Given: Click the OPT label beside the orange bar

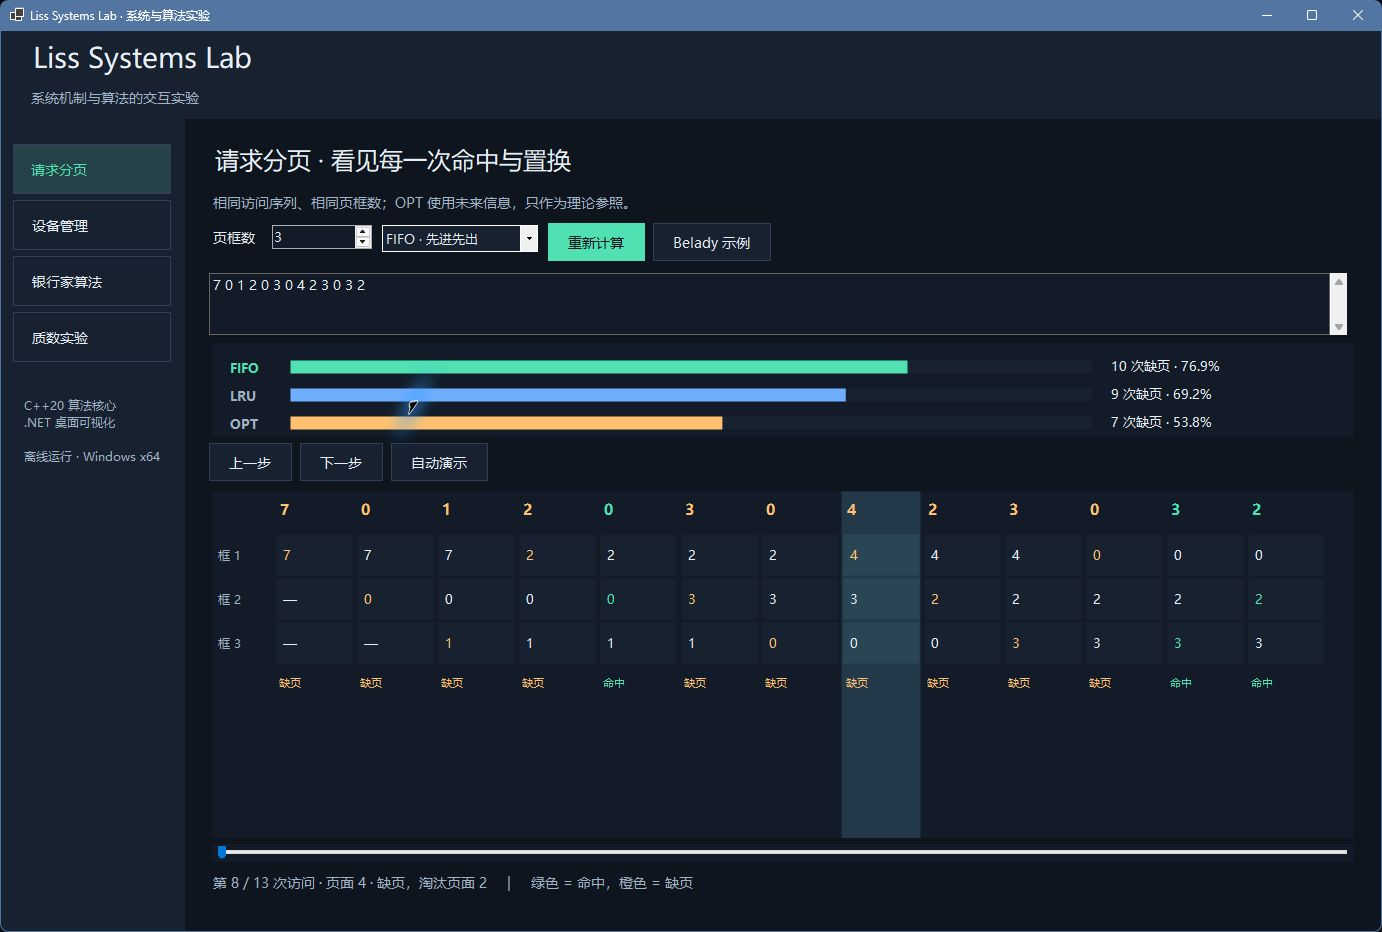Looking at the screenshot, I should point(244,424).
